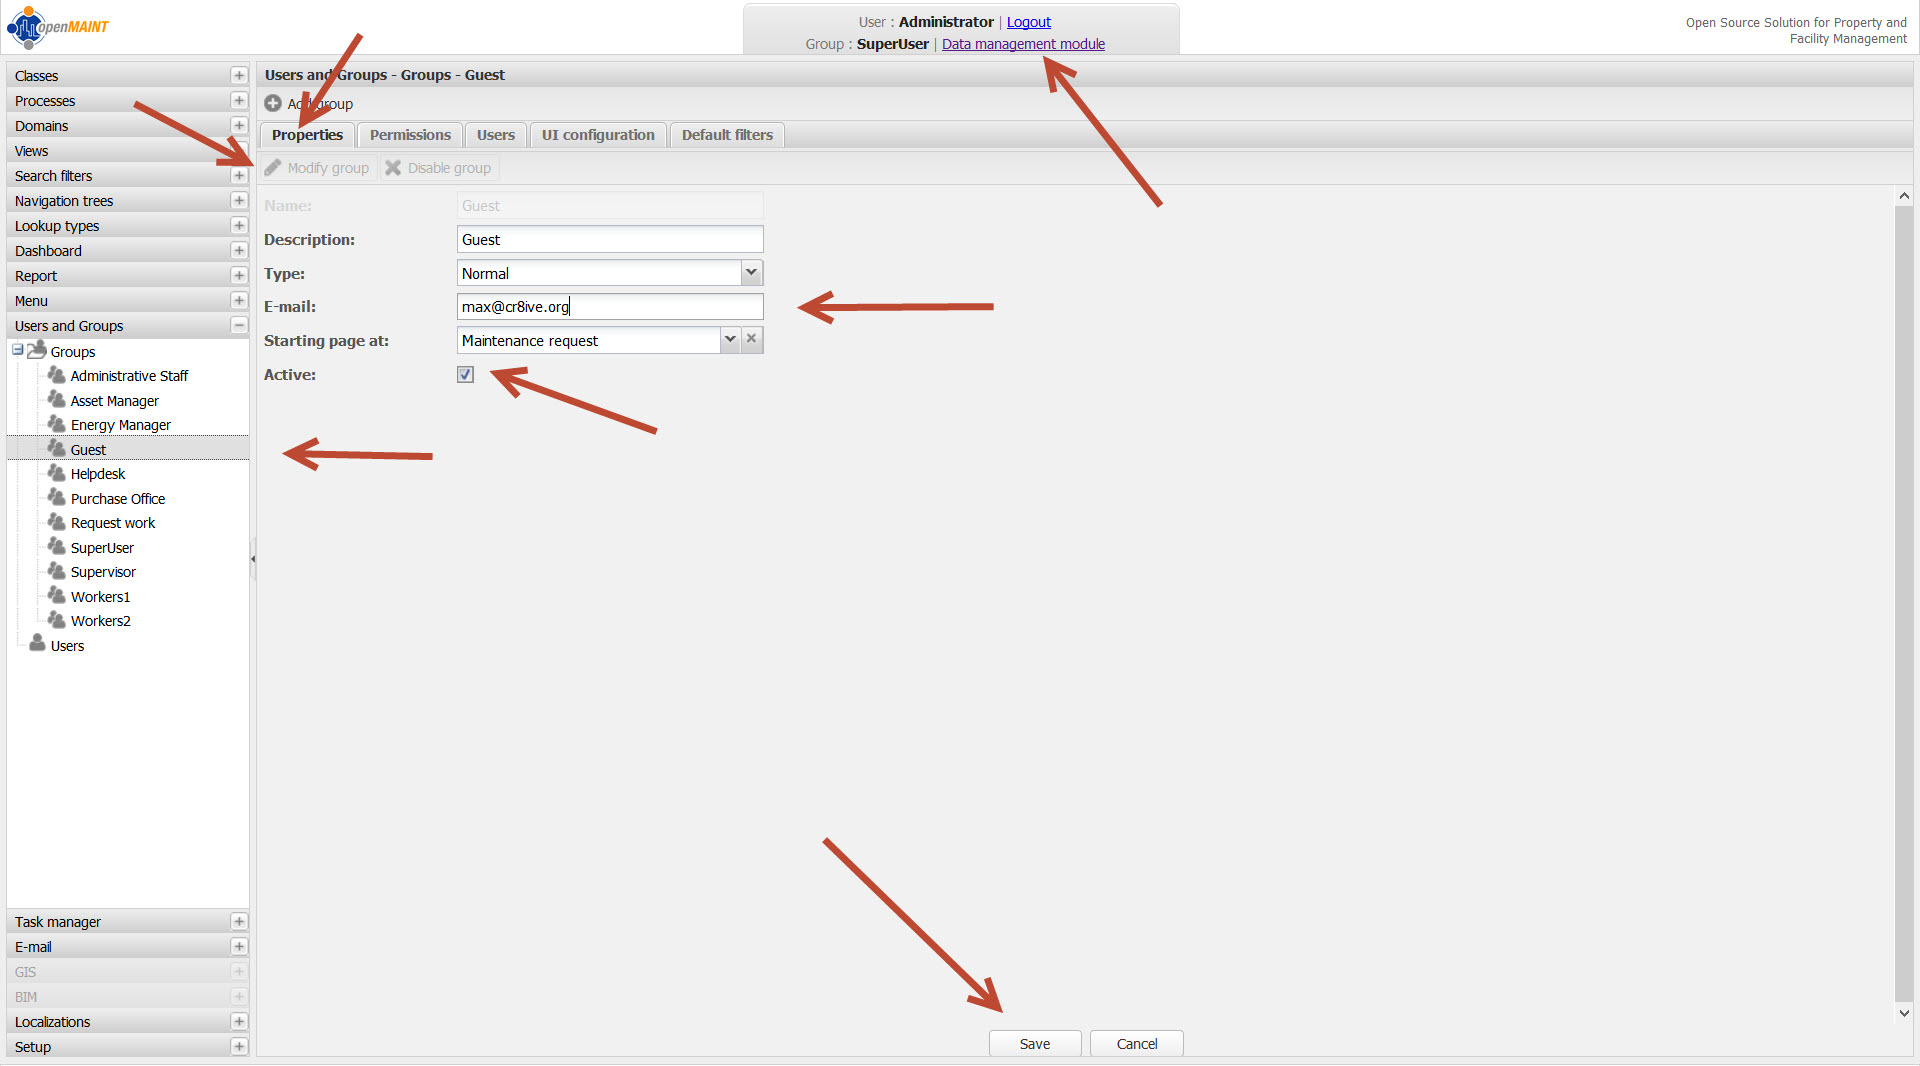Click the Helpdesk group icon in tree
The width and height of the screenshot is (1920, 1066).
[x=57, y=473]
